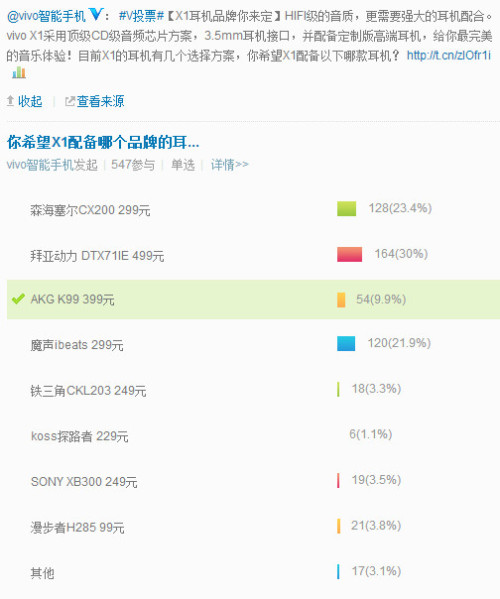
Task: Expand poll details via 详情>>
Action: coord(230,165)
